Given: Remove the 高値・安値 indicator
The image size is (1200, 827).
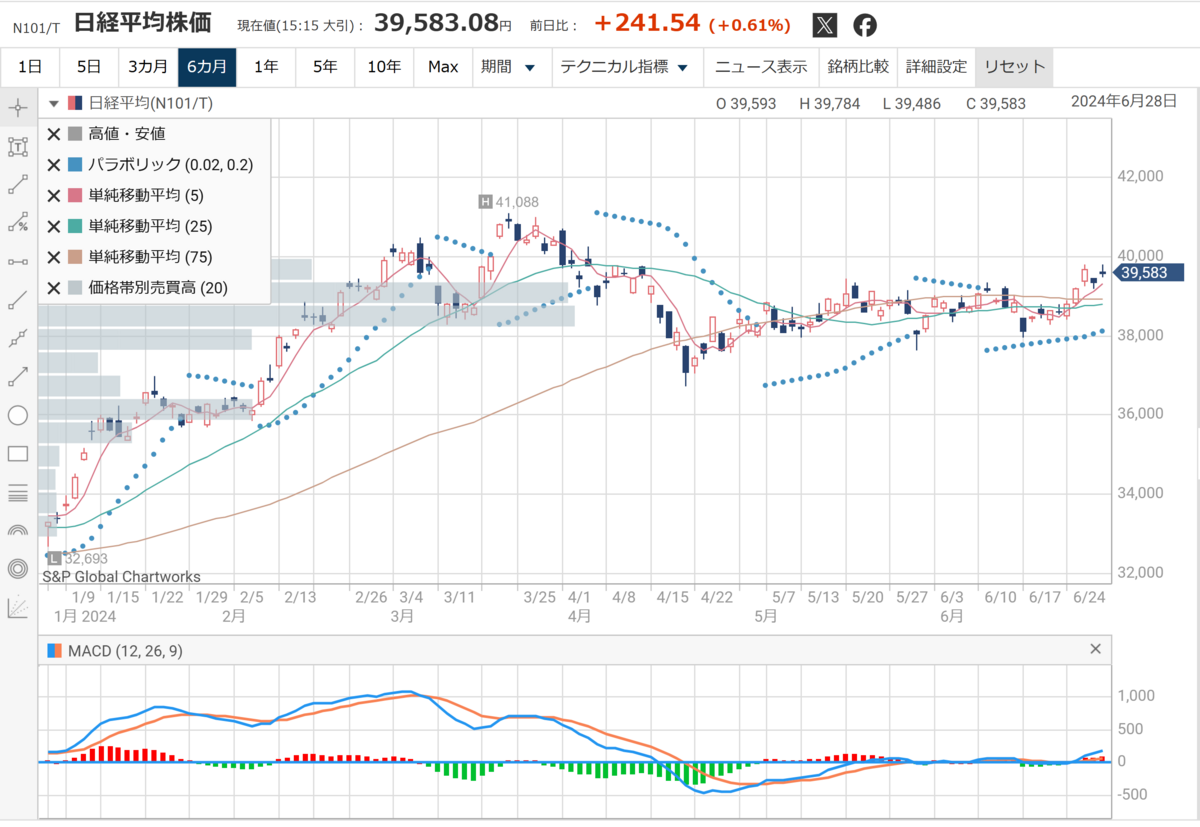Looking at the screenshot, I should coord(54,133).
